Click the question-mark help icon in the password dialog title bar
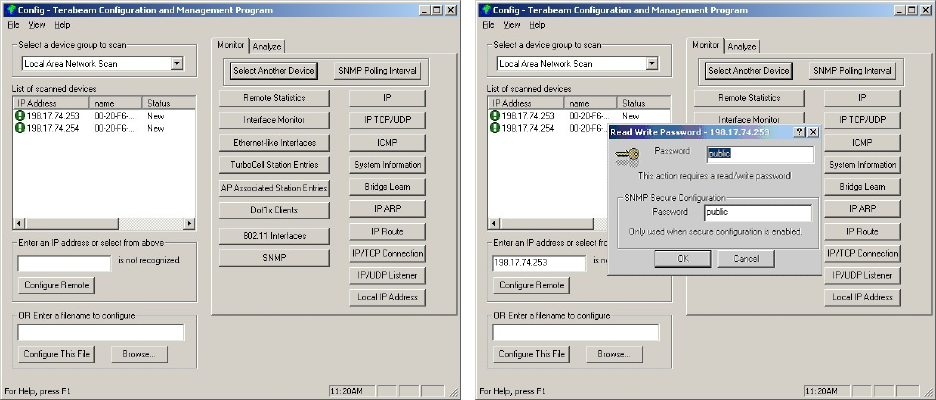 tap(800, 132)
